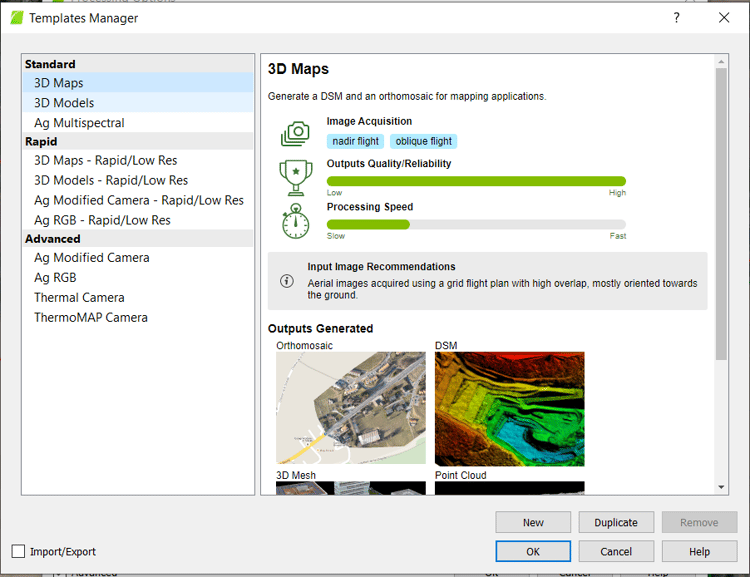This screenshot has height=577, width=750.
Task: Click the Orthomosaic output thumbnail
Action: tap(350, 407)
